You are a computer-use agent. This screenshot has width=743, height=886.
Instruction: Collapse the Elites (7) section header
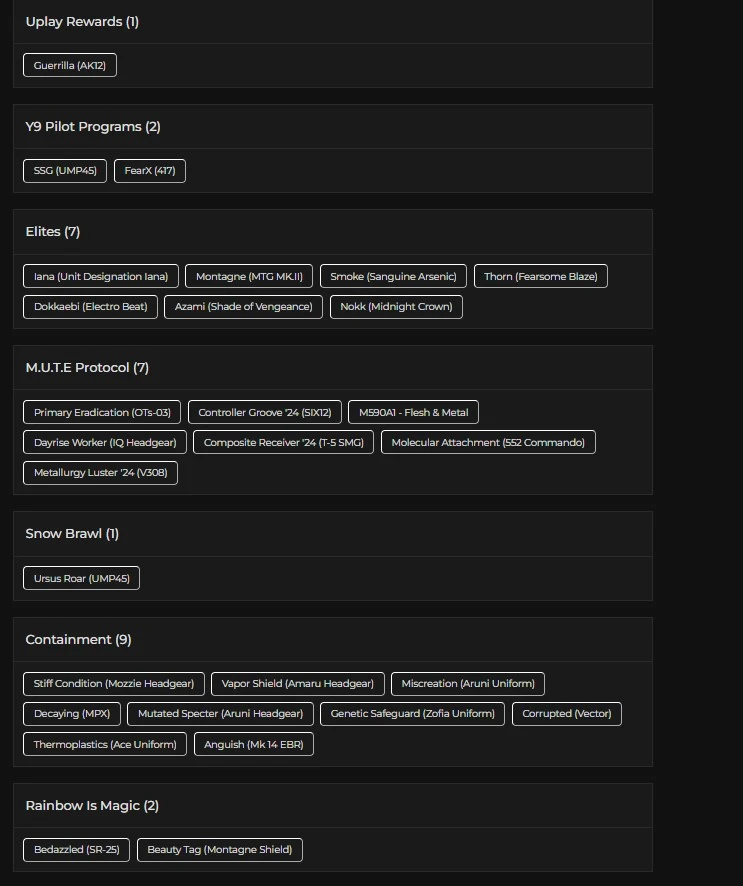coord(332,232)
